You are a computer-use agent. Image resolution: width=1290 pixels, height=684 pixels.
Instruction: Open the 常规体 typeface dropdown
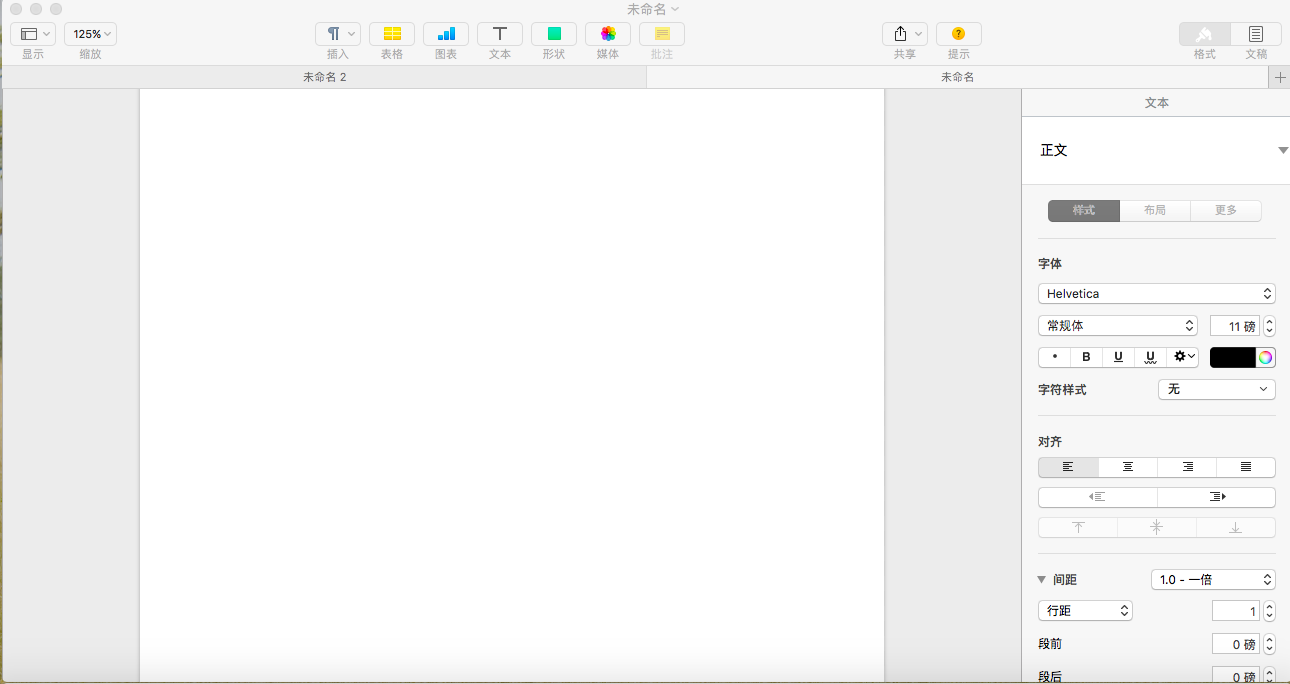coord(1118,326)
